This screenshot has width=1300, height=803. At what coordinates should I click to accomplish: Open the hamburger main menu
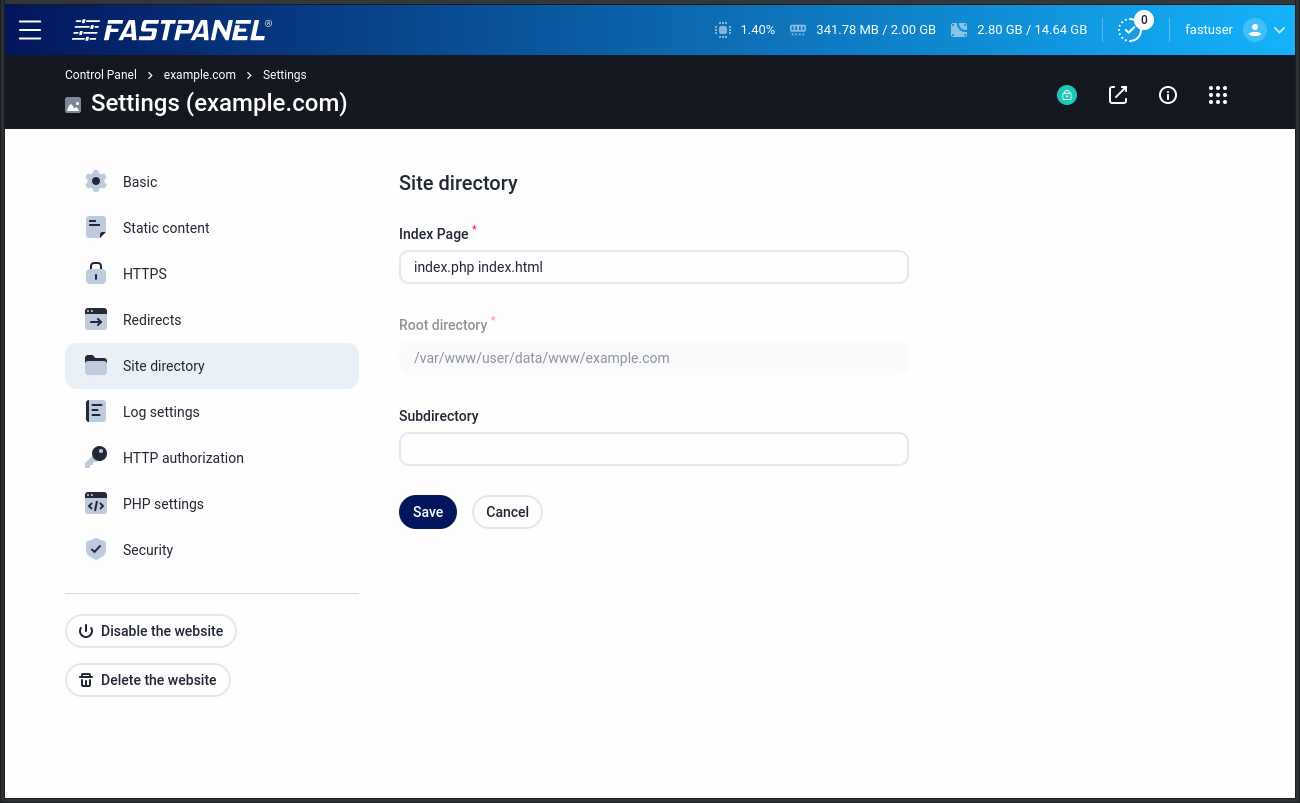click(30, 30)
